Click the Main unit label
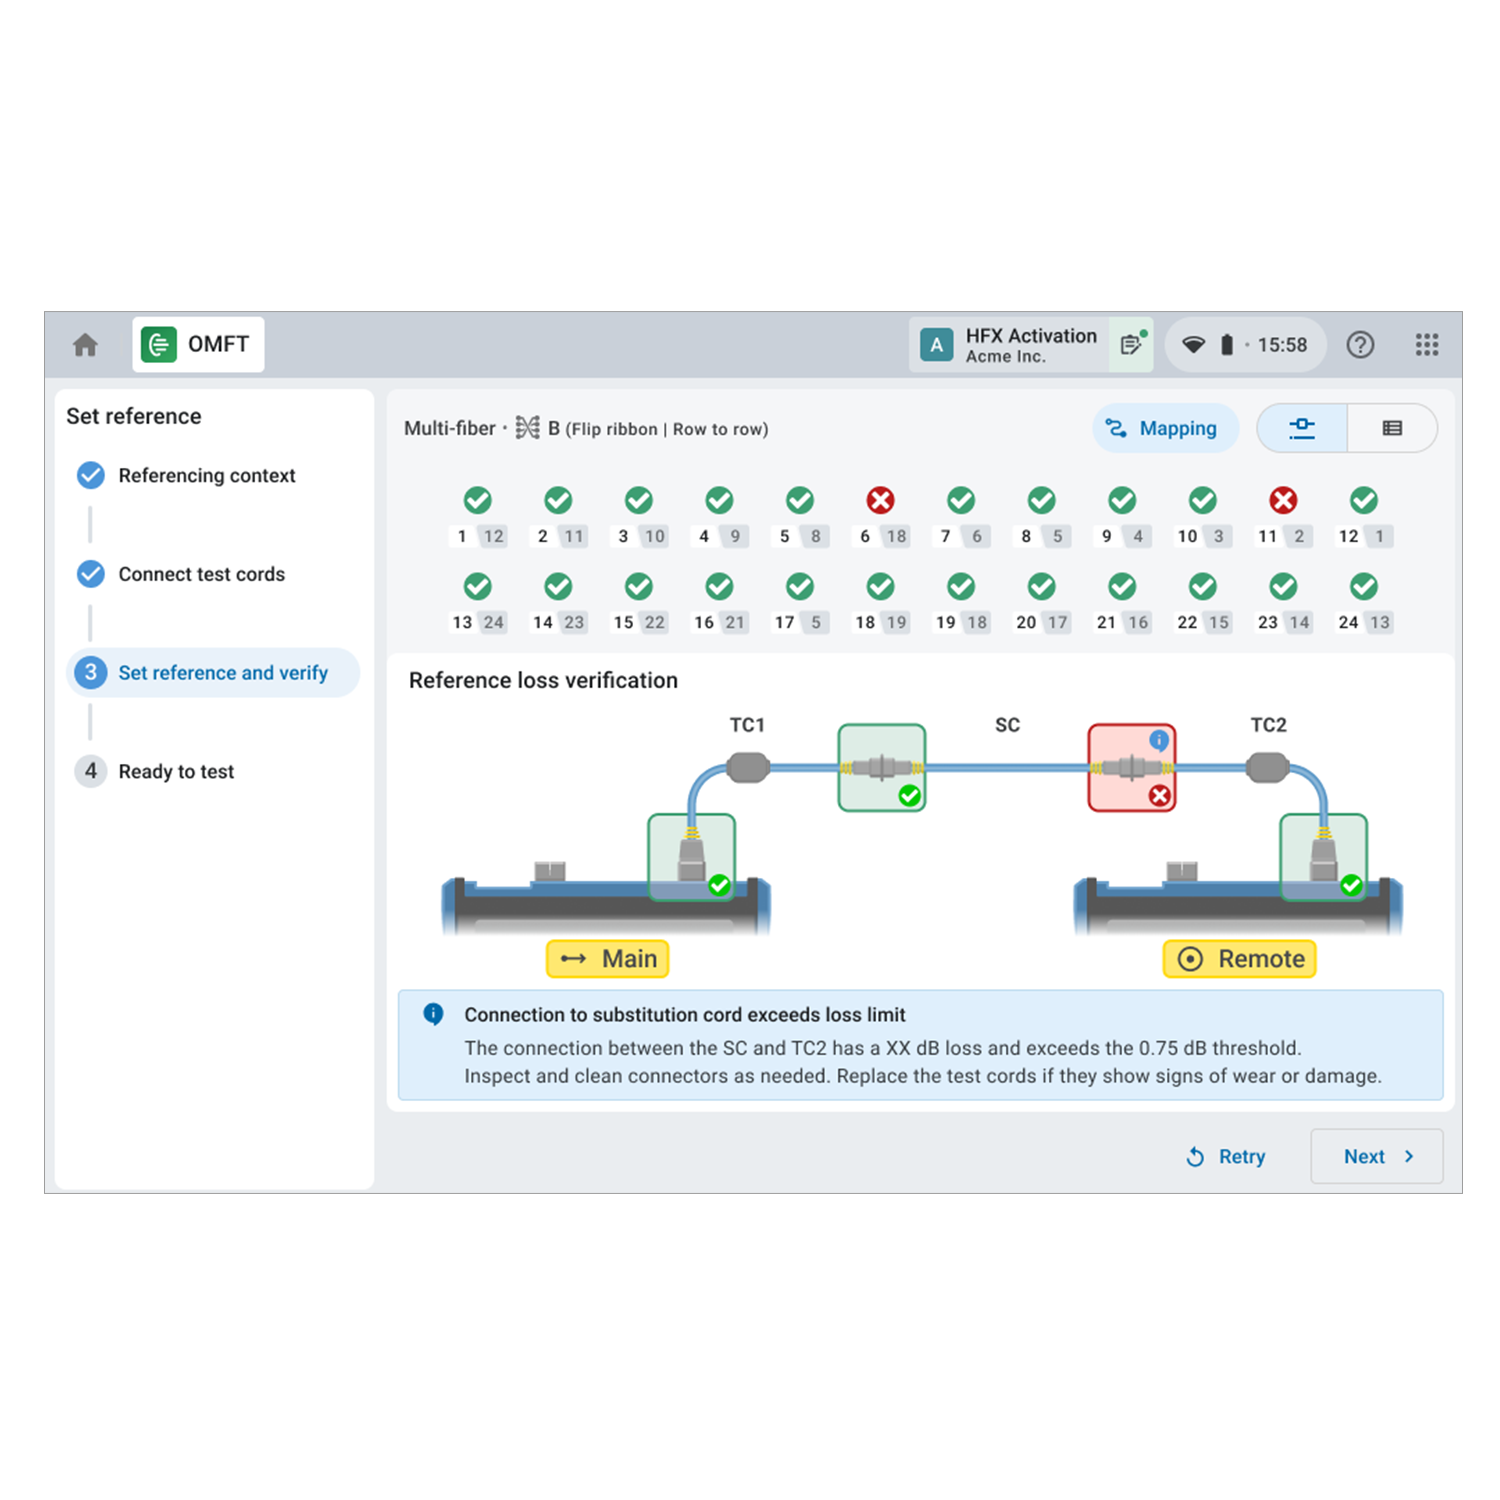 click(608, 959)
